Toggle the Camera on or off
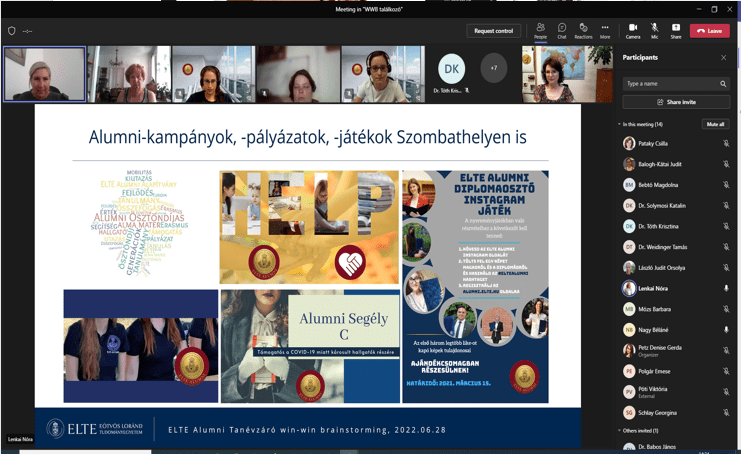Viewport: 741px width, 454px height. [633, 31]
